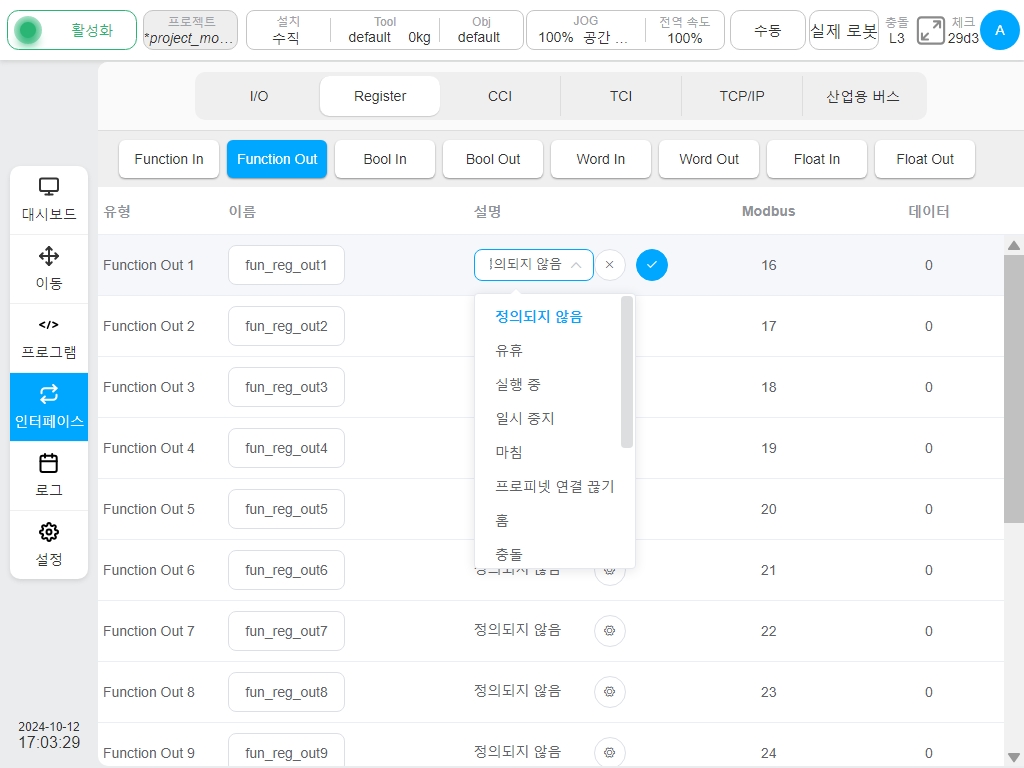The height and width of the screenshot is (768, 1024).
Task: Switch to the TCI tab
Action: (x=620, y=96)
